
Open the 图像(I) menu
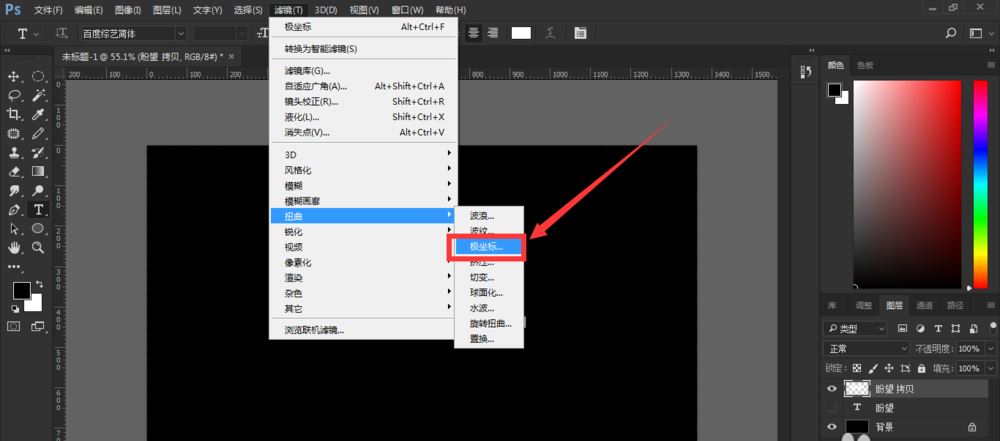128,10
